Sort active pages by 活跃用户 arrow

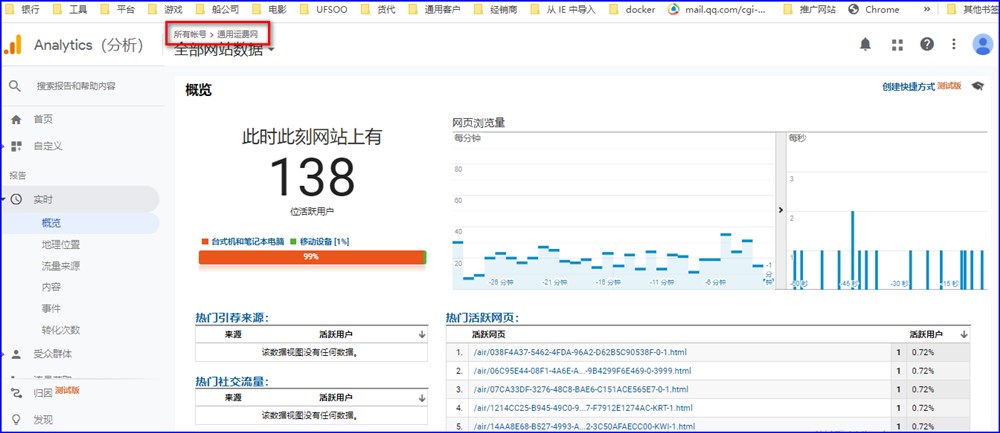(x=964, y=334)
